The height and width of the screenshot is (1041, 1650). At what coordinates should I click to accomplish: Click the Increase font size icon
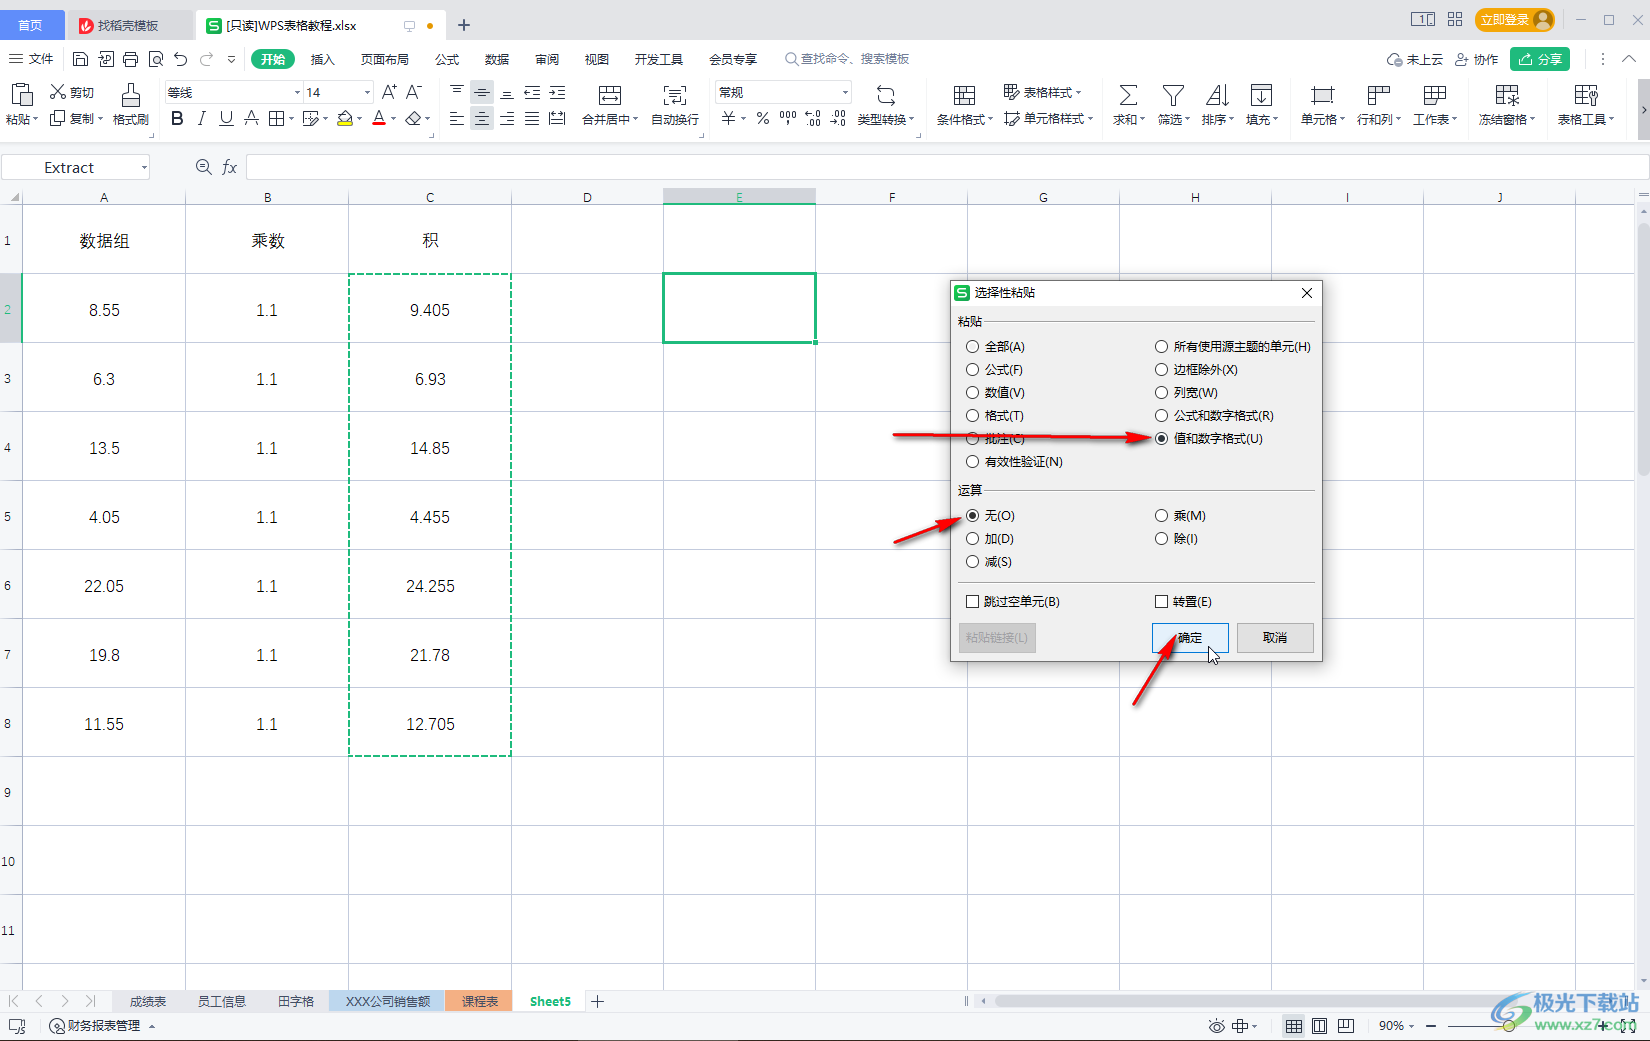[389, 92]
